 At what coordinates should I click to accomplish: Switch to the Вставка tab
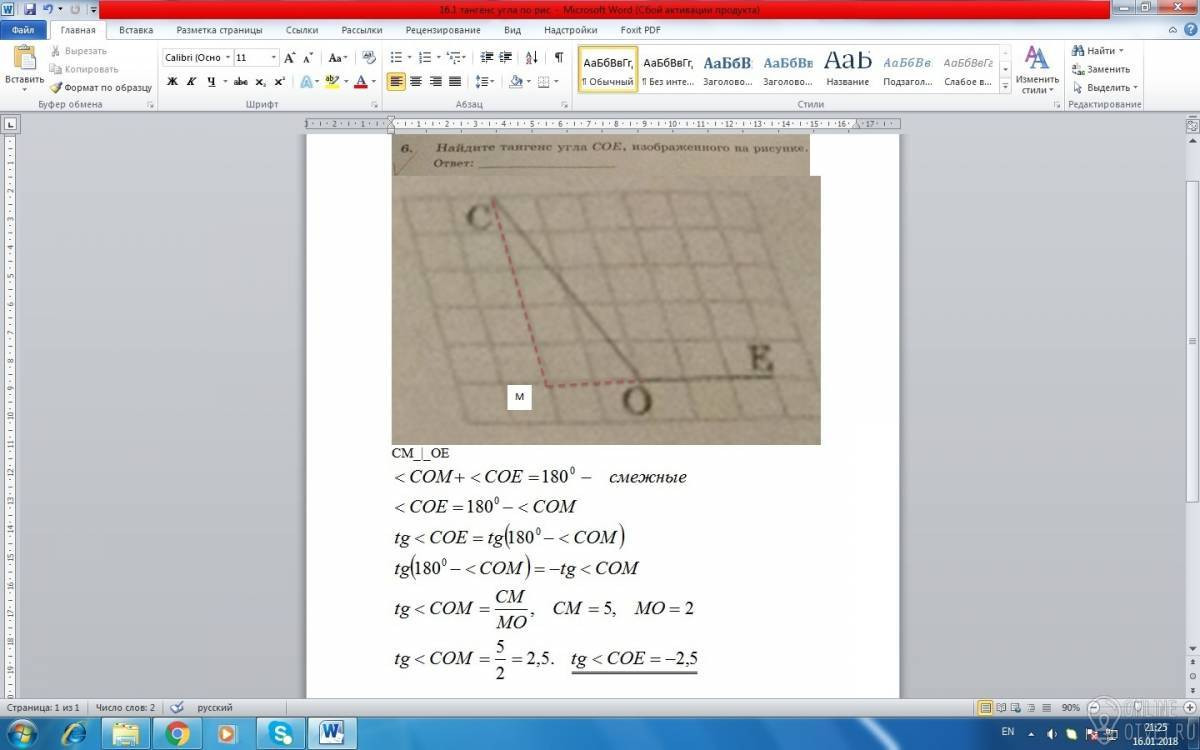(x=136, y=30)
